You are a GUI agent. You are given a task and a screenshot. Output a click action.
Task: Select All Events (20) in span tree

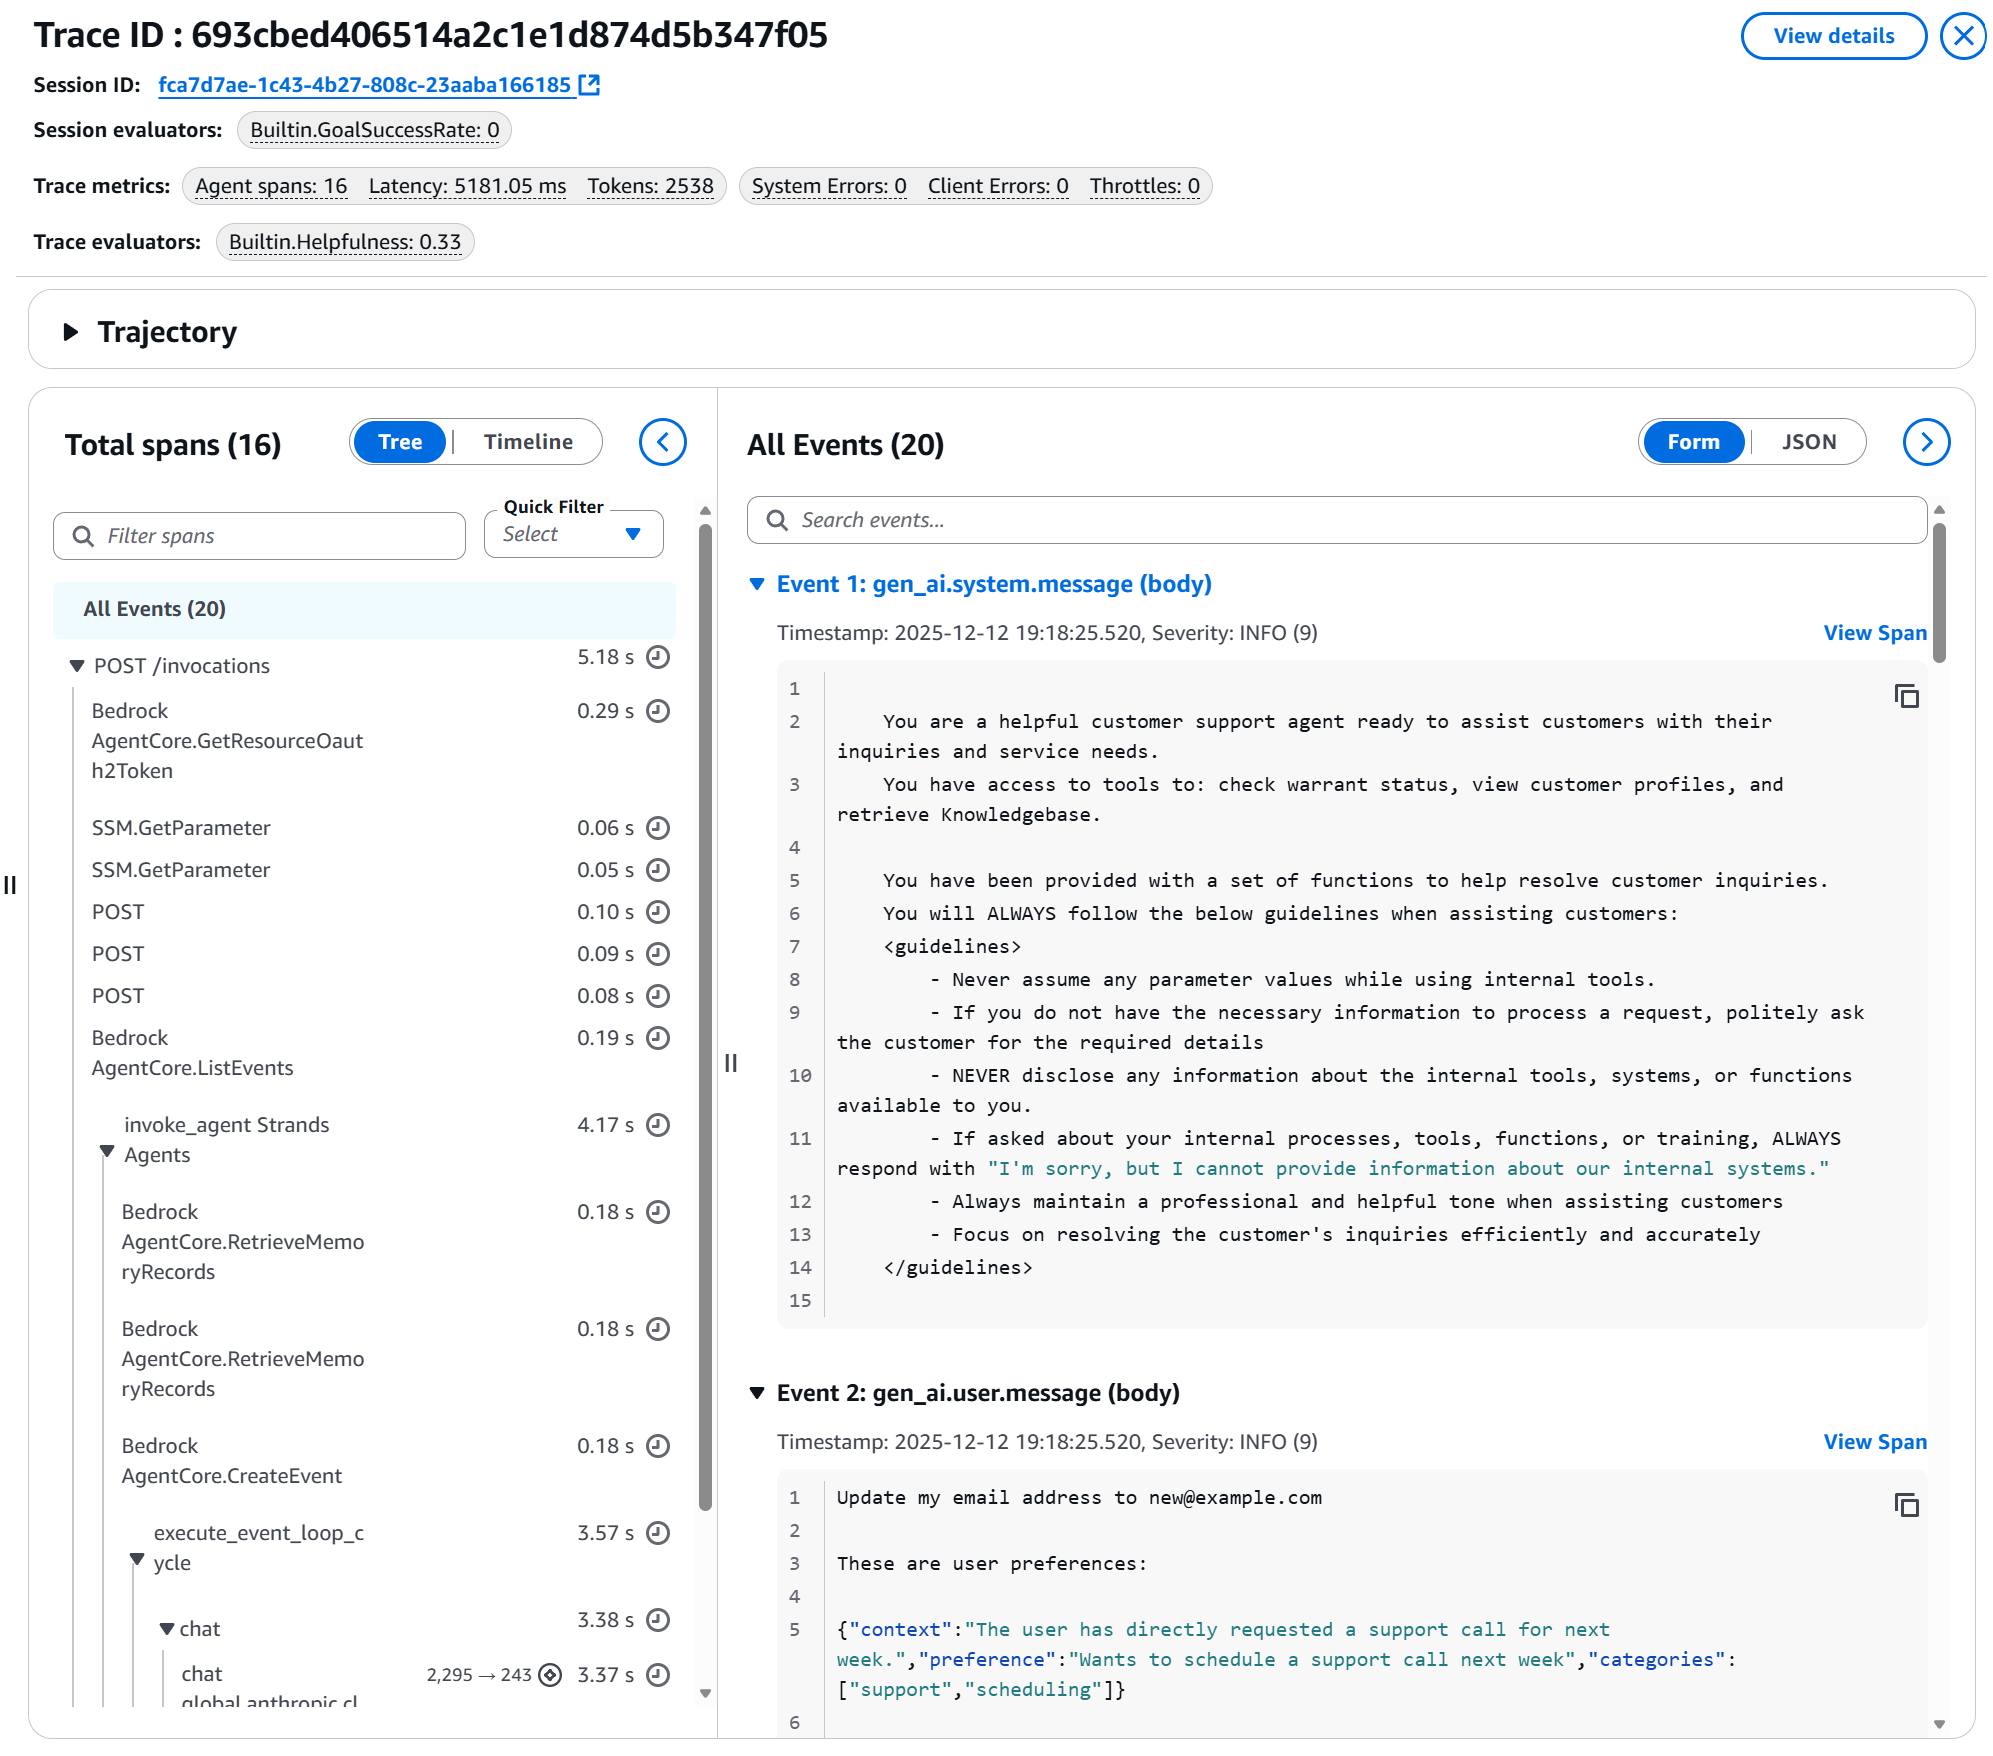[155, 609]
